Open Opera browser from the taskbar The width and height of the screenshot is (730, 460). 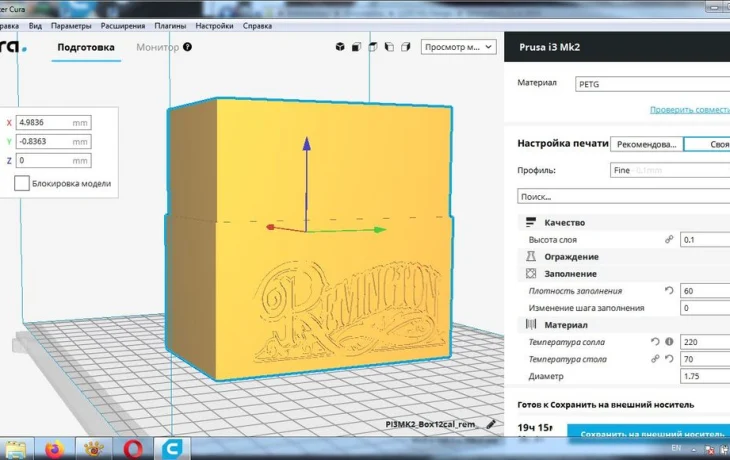point(133,450)
